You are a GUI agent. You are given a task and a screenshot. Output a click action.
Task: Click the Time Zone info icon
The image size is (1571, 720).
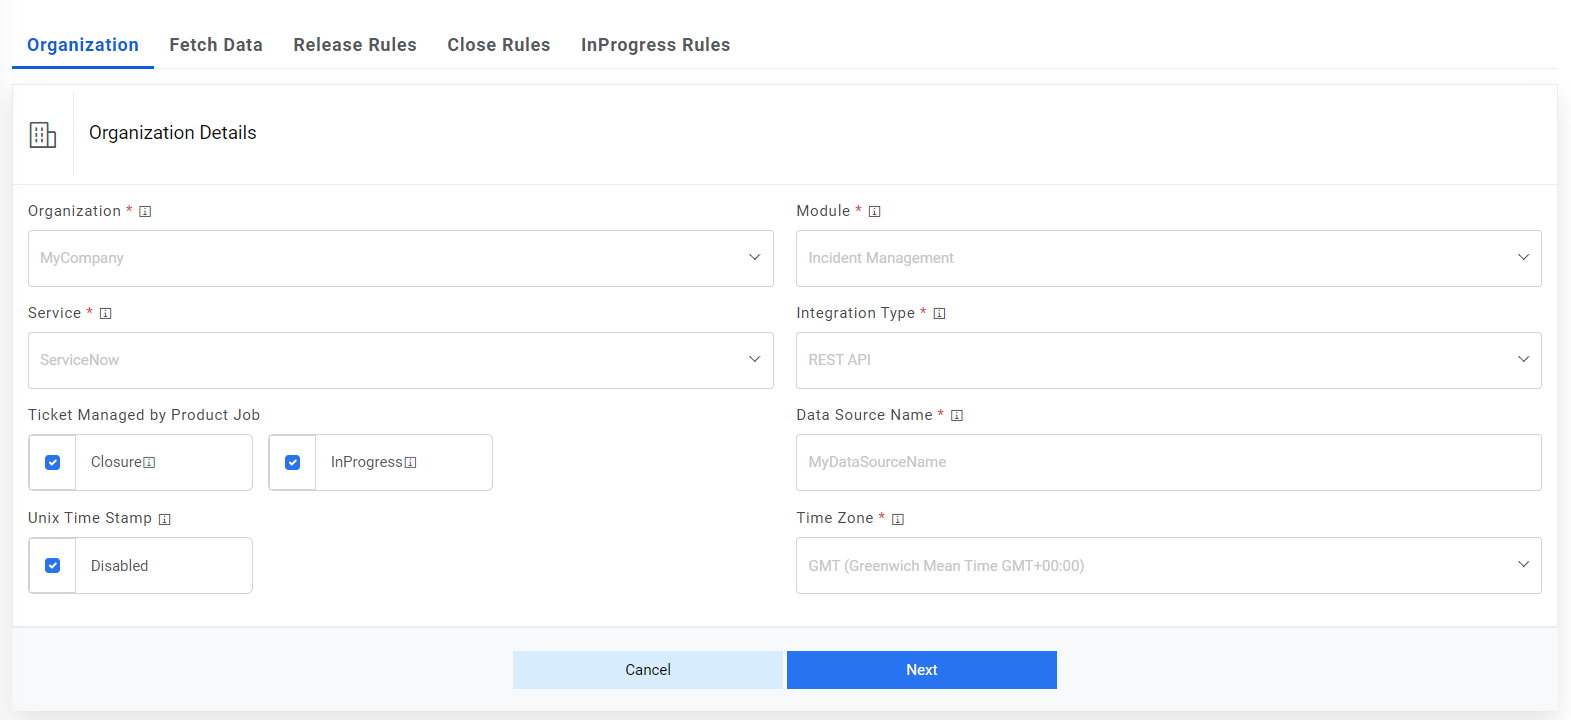(x=898, y=519)
